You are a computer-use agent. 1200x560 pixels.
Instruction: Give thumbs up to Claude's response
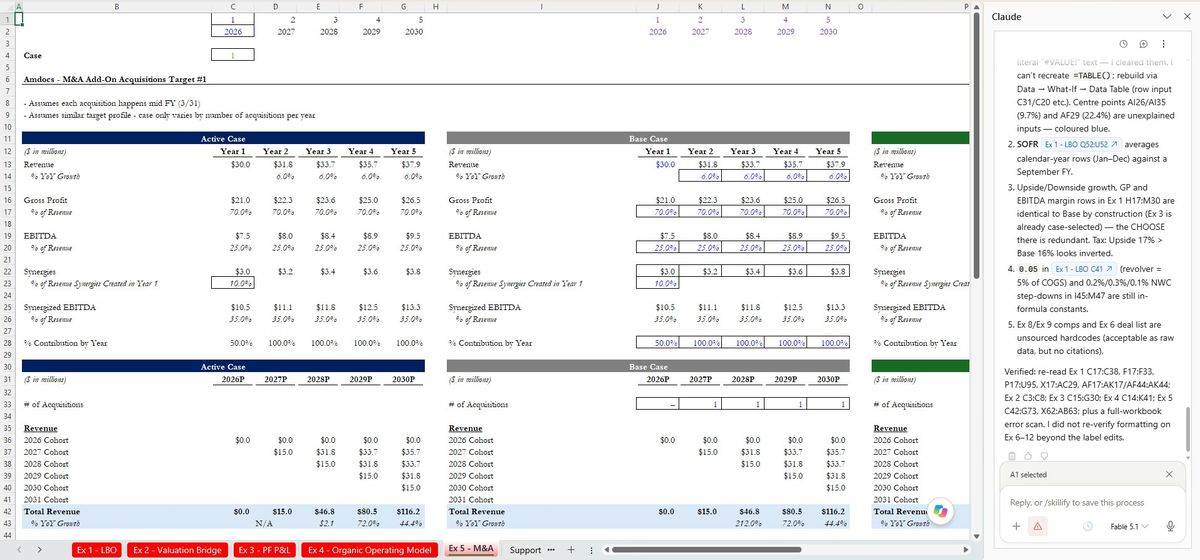click(1028, 455)
